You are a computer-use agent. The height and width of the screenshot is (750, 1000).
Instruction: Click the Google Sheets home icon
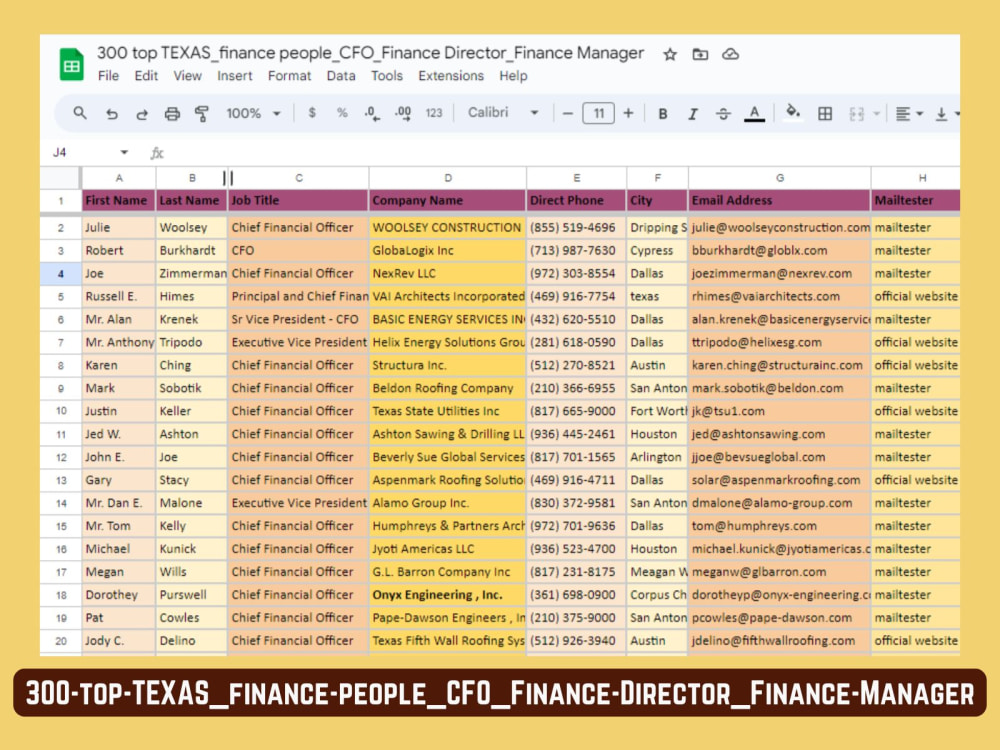(71, 65)
